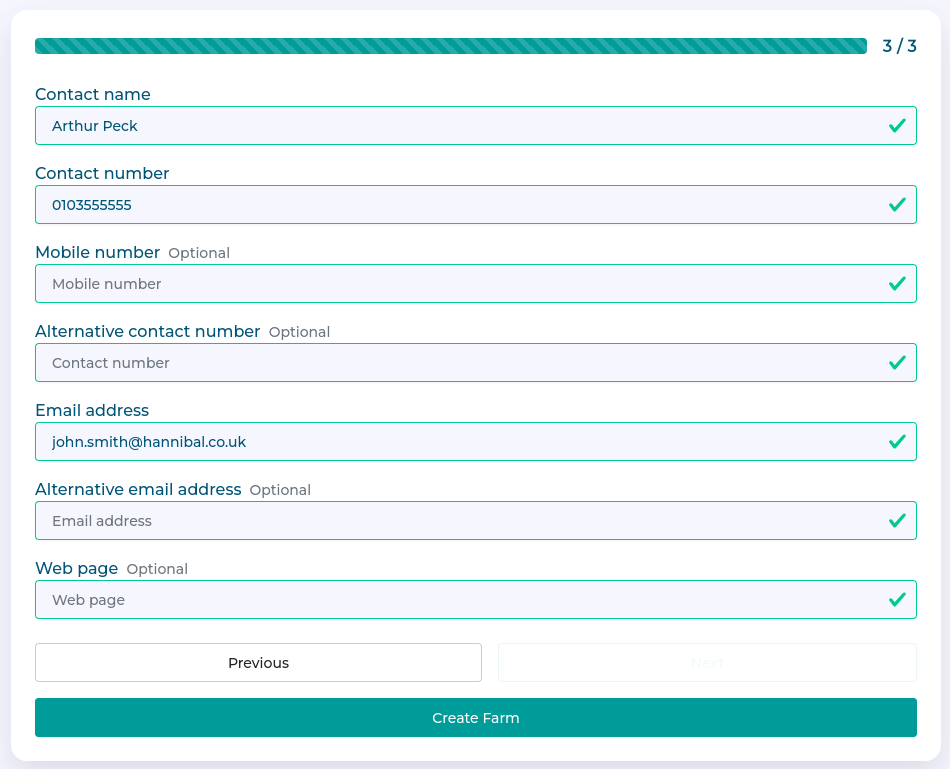
Task: Click the checkmark in Alternative contact number field
Action: click(x=897, y=363)
